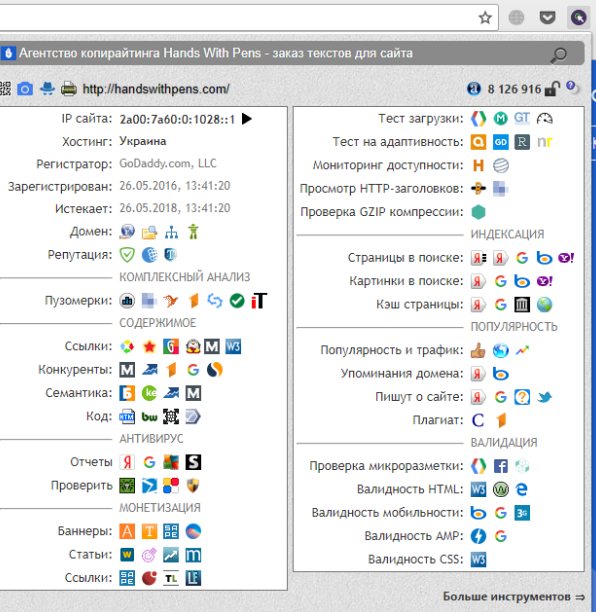Viewport: 596px width, 612px height.
Task: Click the blue m icon in Статьи row
Action: click(x=193, y=555)
